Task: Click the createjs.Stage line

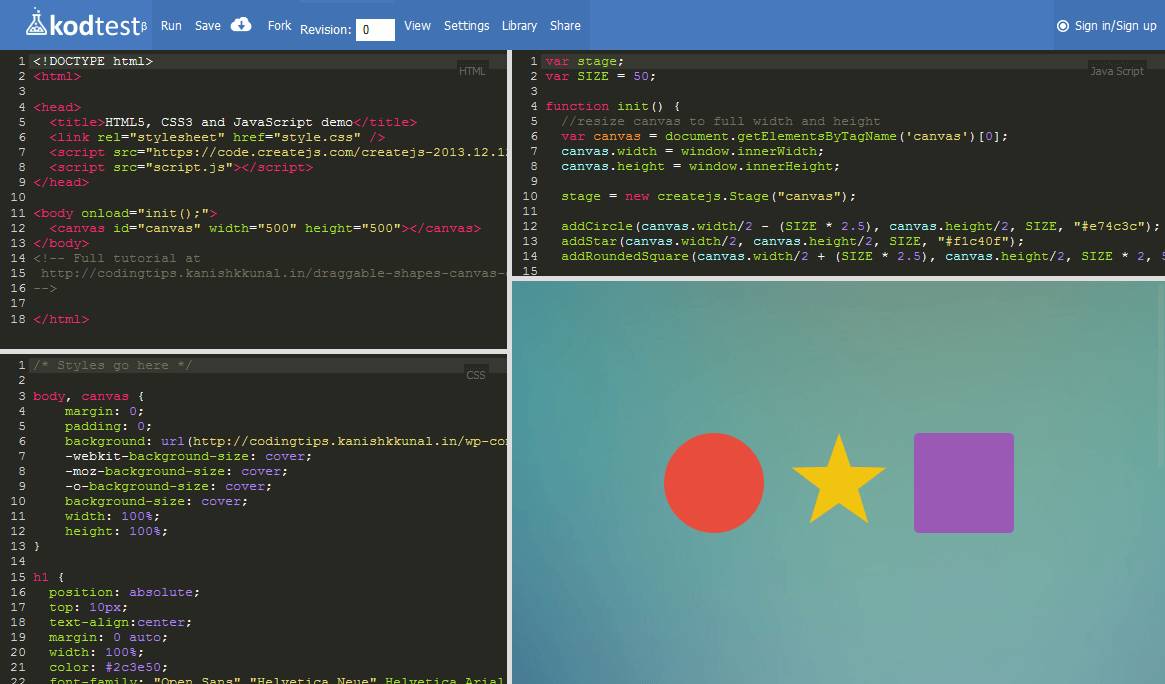Action: pyautogui.click(x=709, y=196)
